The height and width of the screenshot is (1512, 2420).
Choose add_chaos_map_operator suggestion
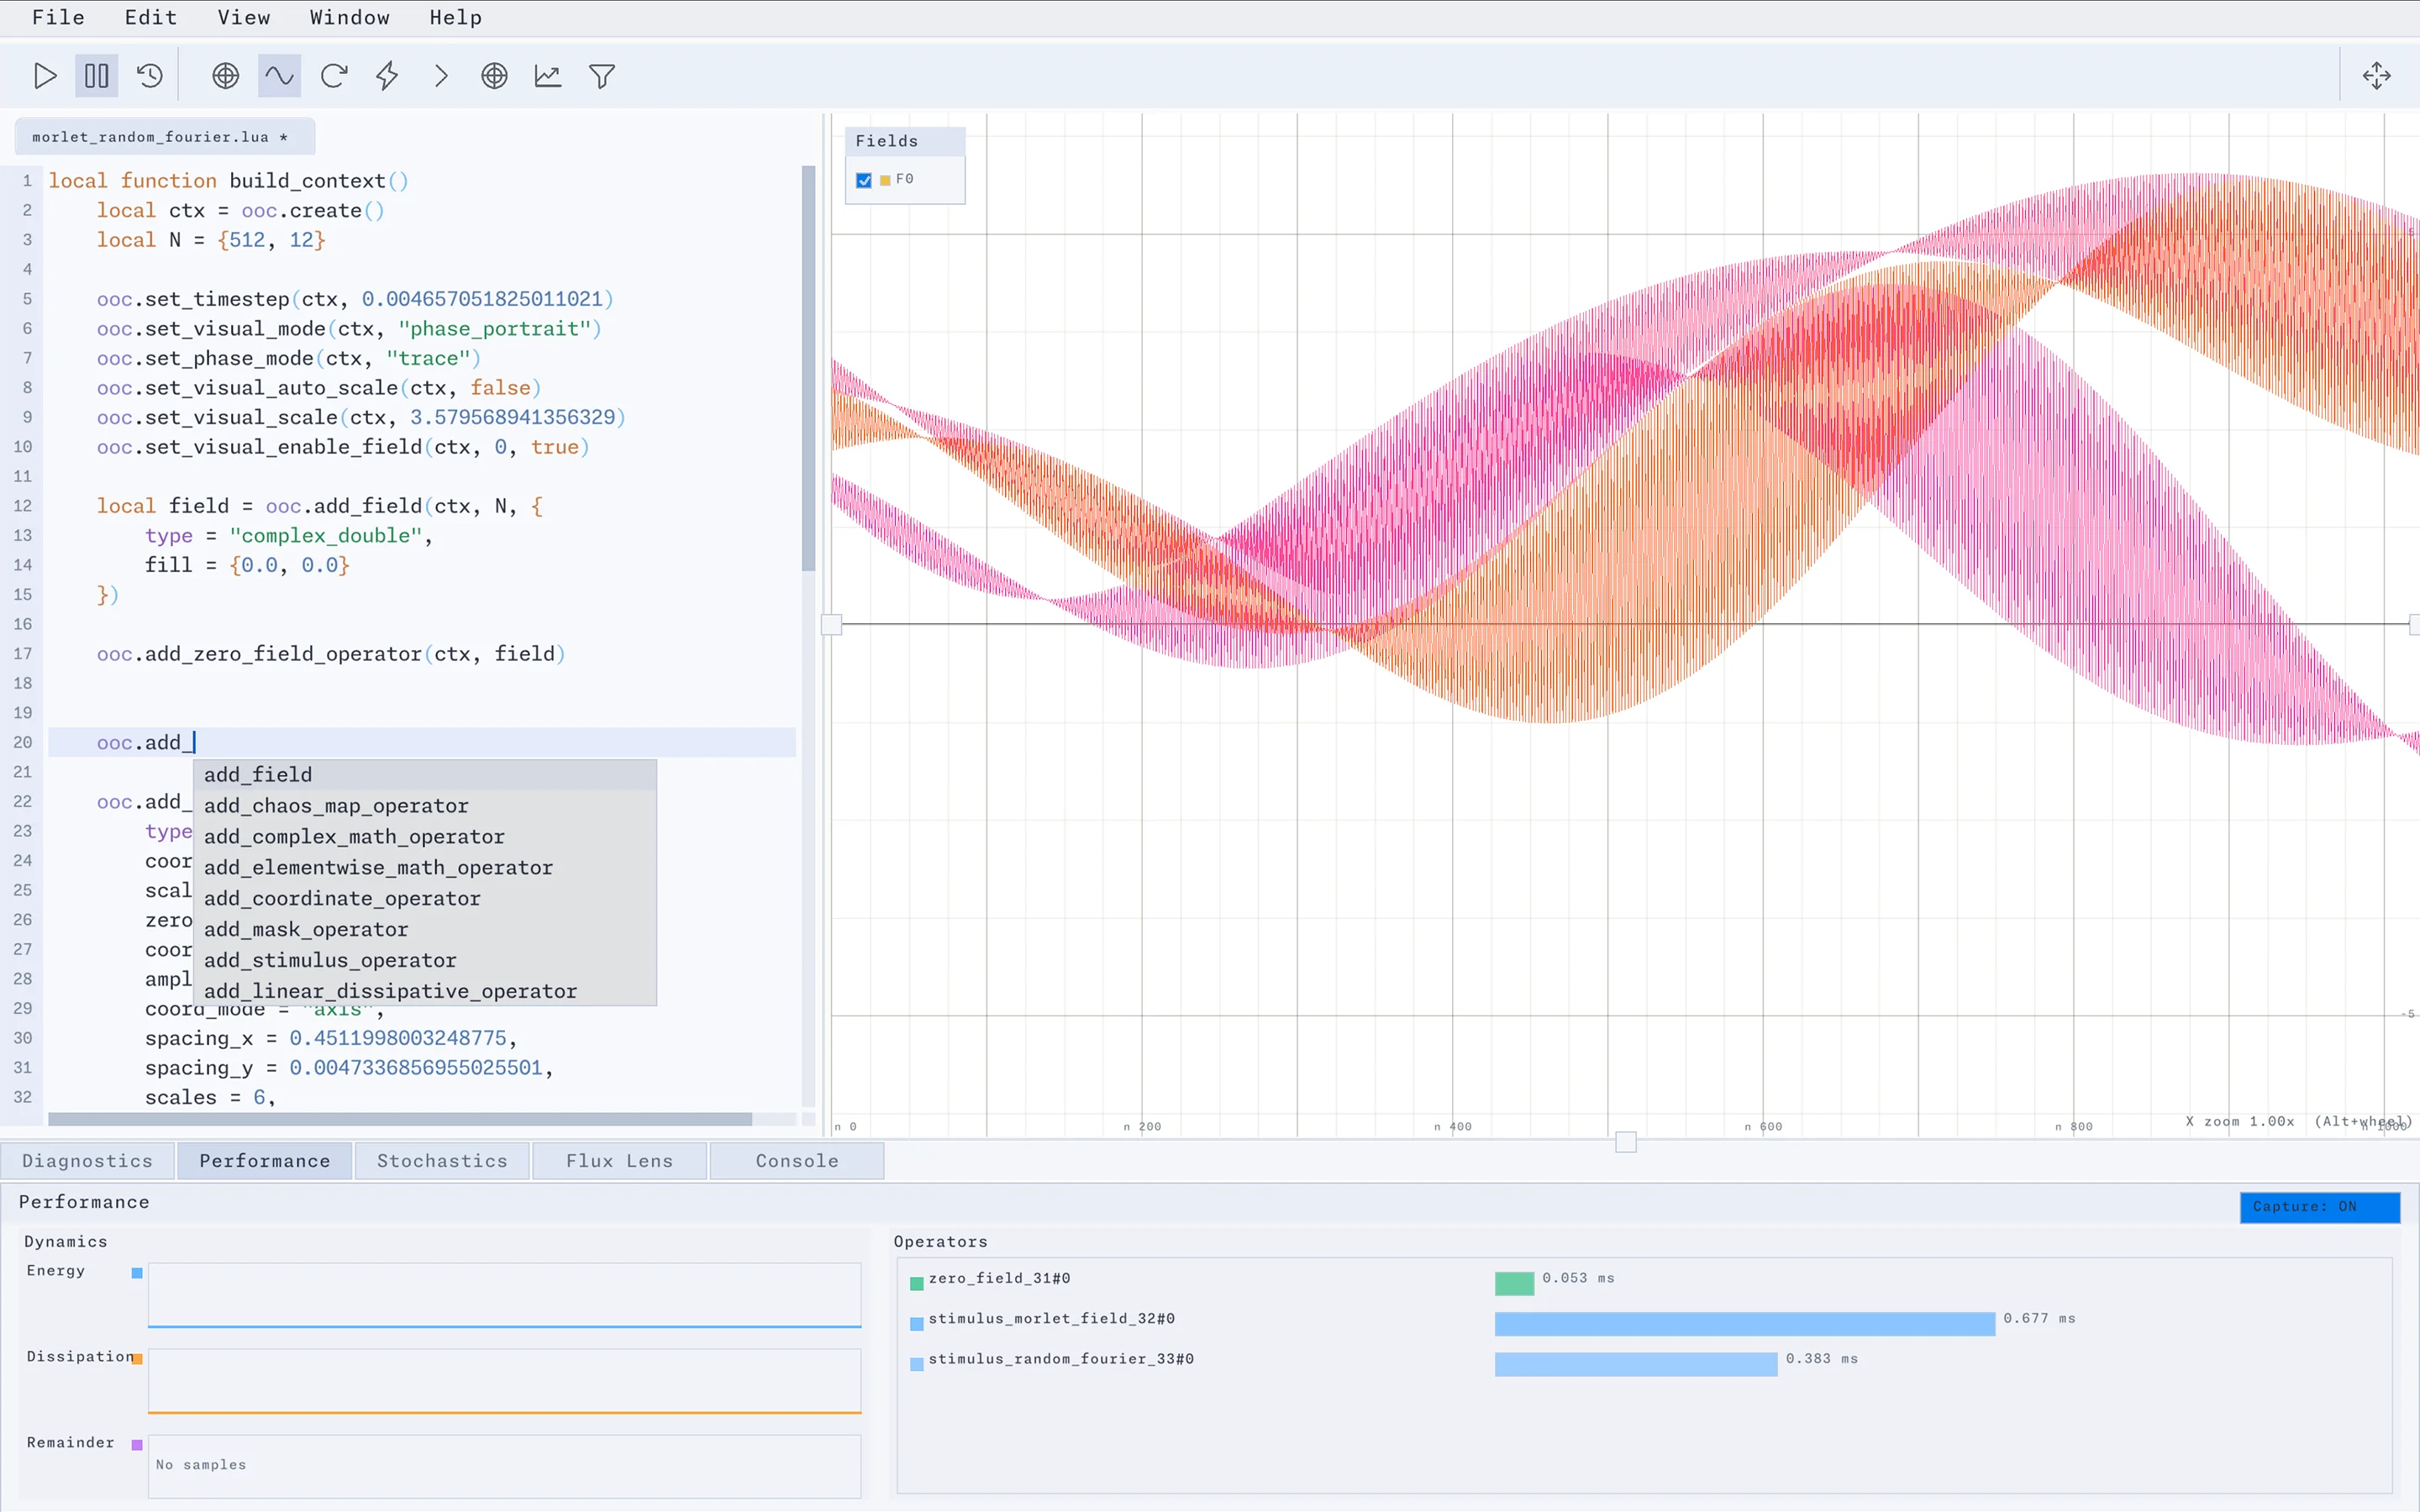[425, 806]
